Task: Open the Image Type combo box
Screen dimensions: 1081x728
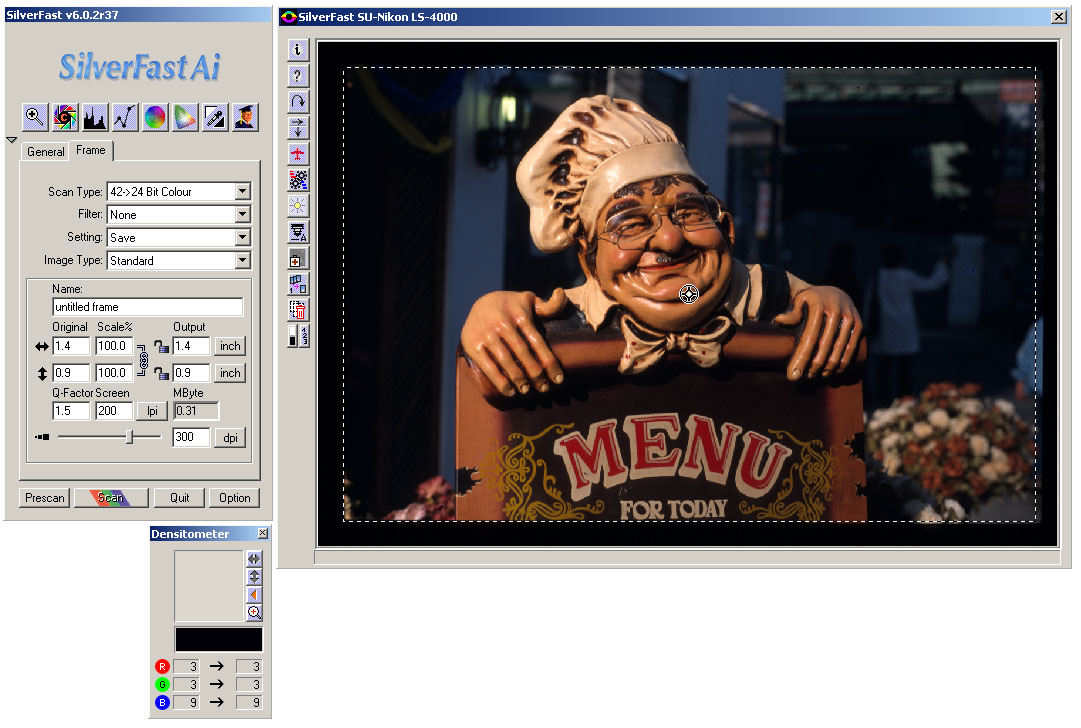Action: point(242,261)
